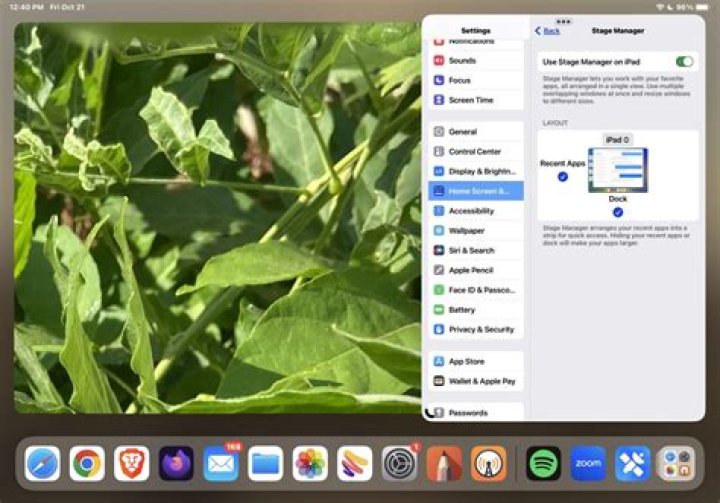The image size is (720, 503).
Task: Open Accessibility settings
Action: coord(476,211)
